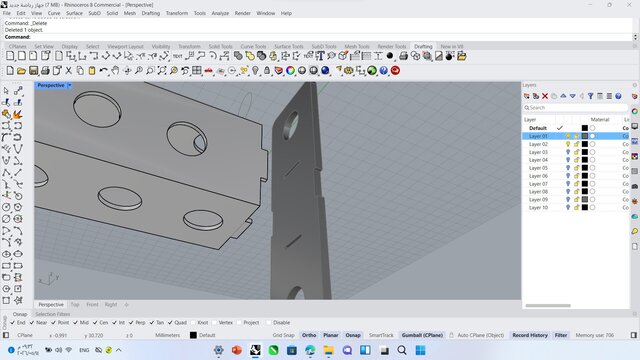Screen dimensions: 640x360
Task: Open help with the blue question mark icon
Action: (x=384, y=71)
